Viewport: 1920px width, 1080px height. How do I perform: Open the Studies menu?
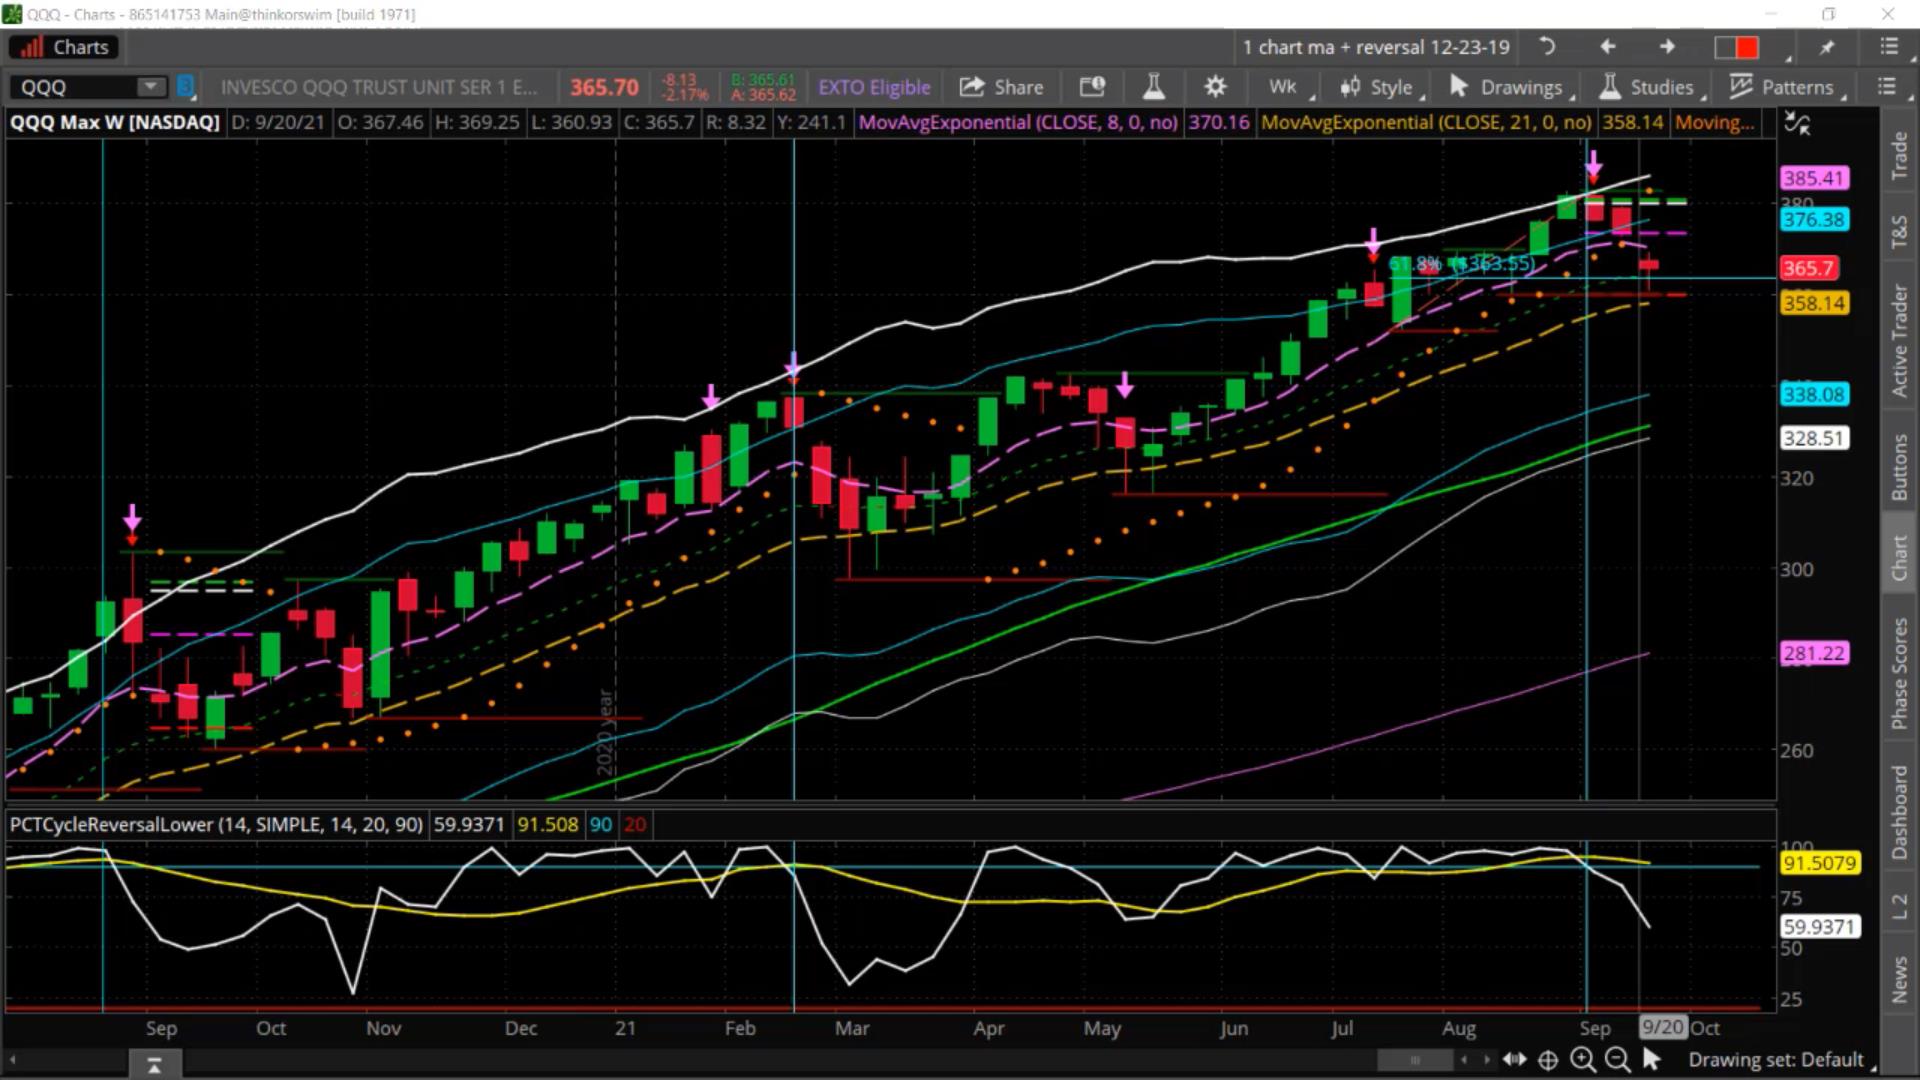pos(1650,87)
